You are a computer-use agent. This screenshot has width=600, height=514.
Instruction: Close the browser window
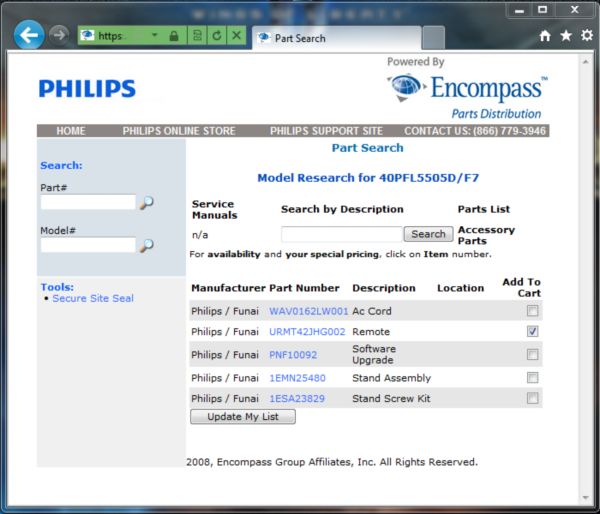point(574,10)
